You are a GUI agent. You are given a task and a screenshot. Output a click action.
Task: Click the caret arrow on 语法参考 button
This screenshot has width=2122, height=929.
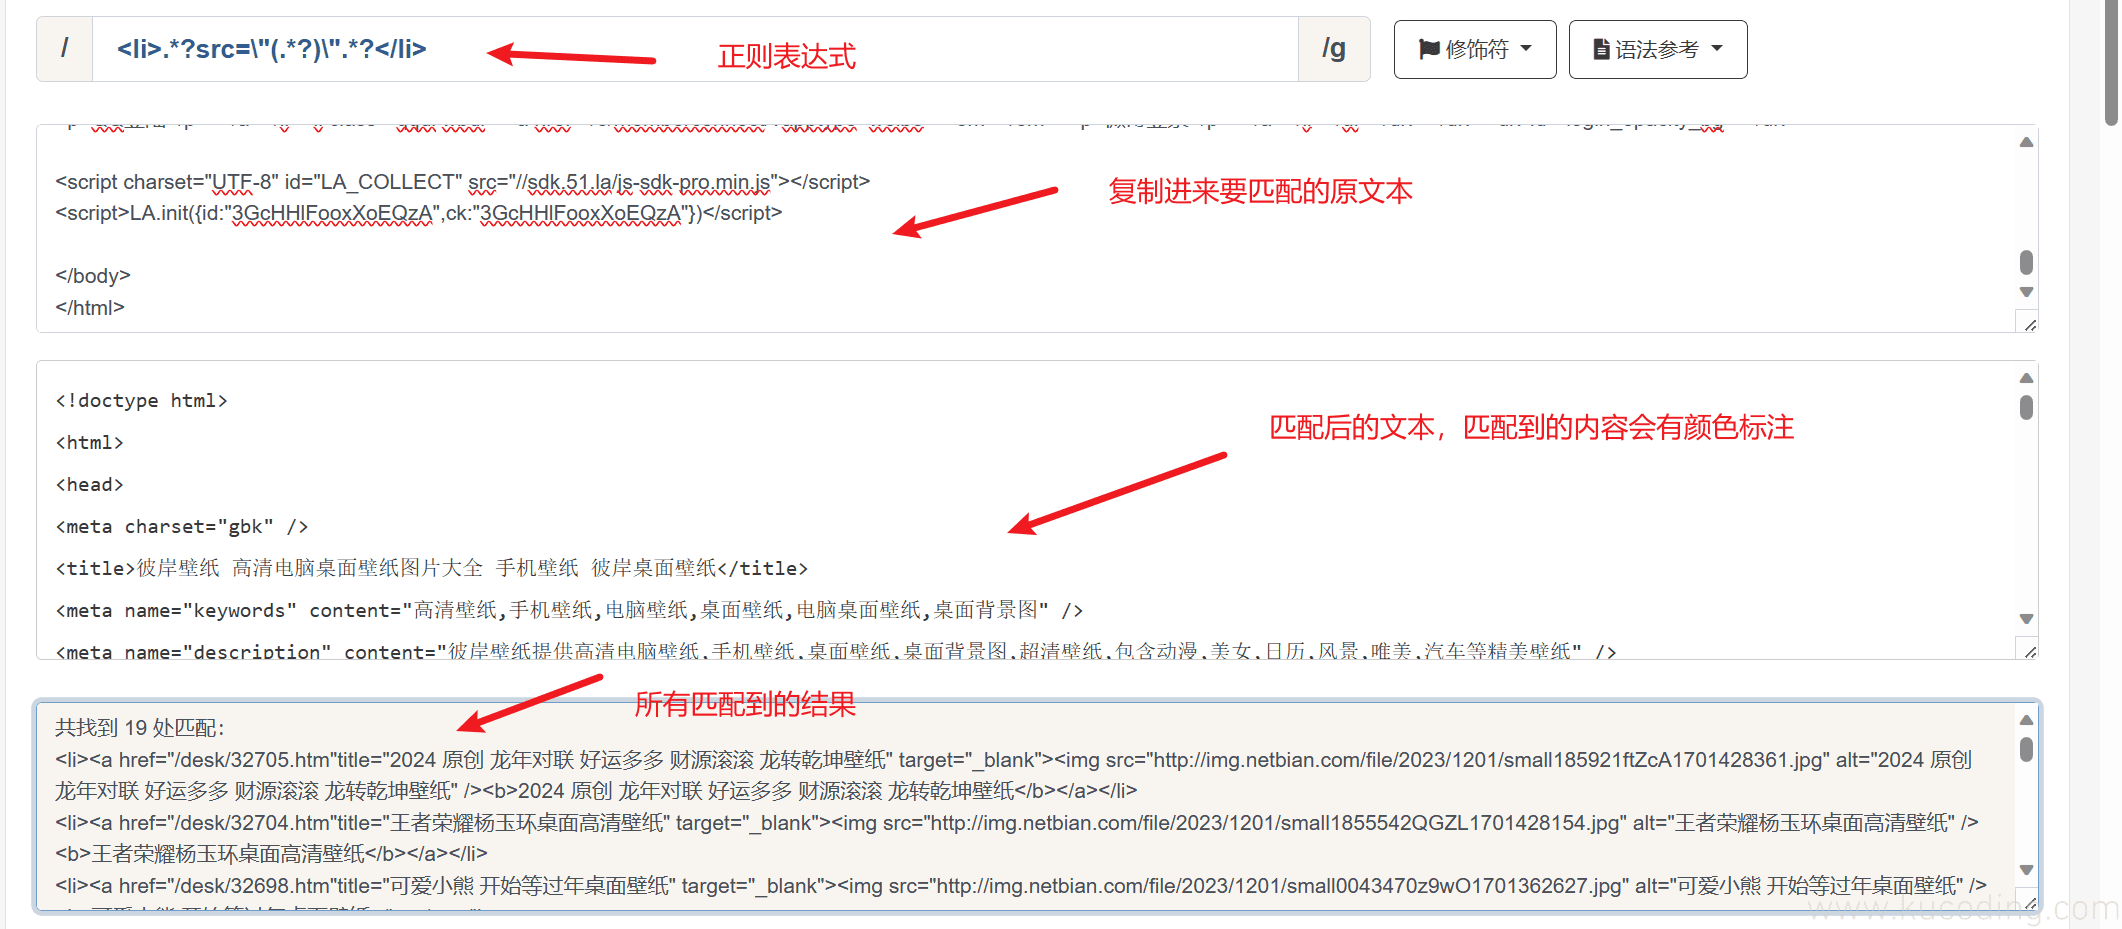point(1717,49)
